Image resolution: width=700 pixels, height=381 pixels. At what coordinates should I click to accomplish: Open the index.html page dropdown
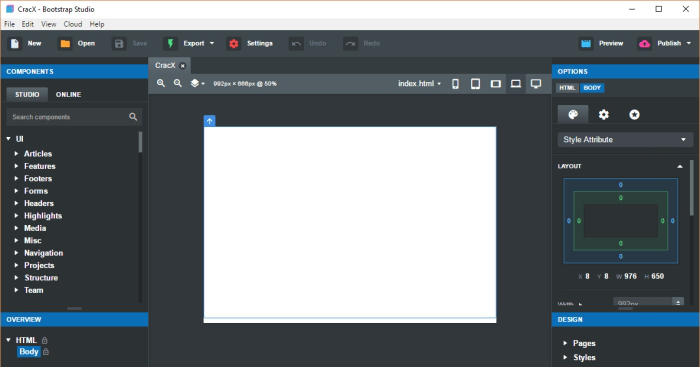[419, 84]
